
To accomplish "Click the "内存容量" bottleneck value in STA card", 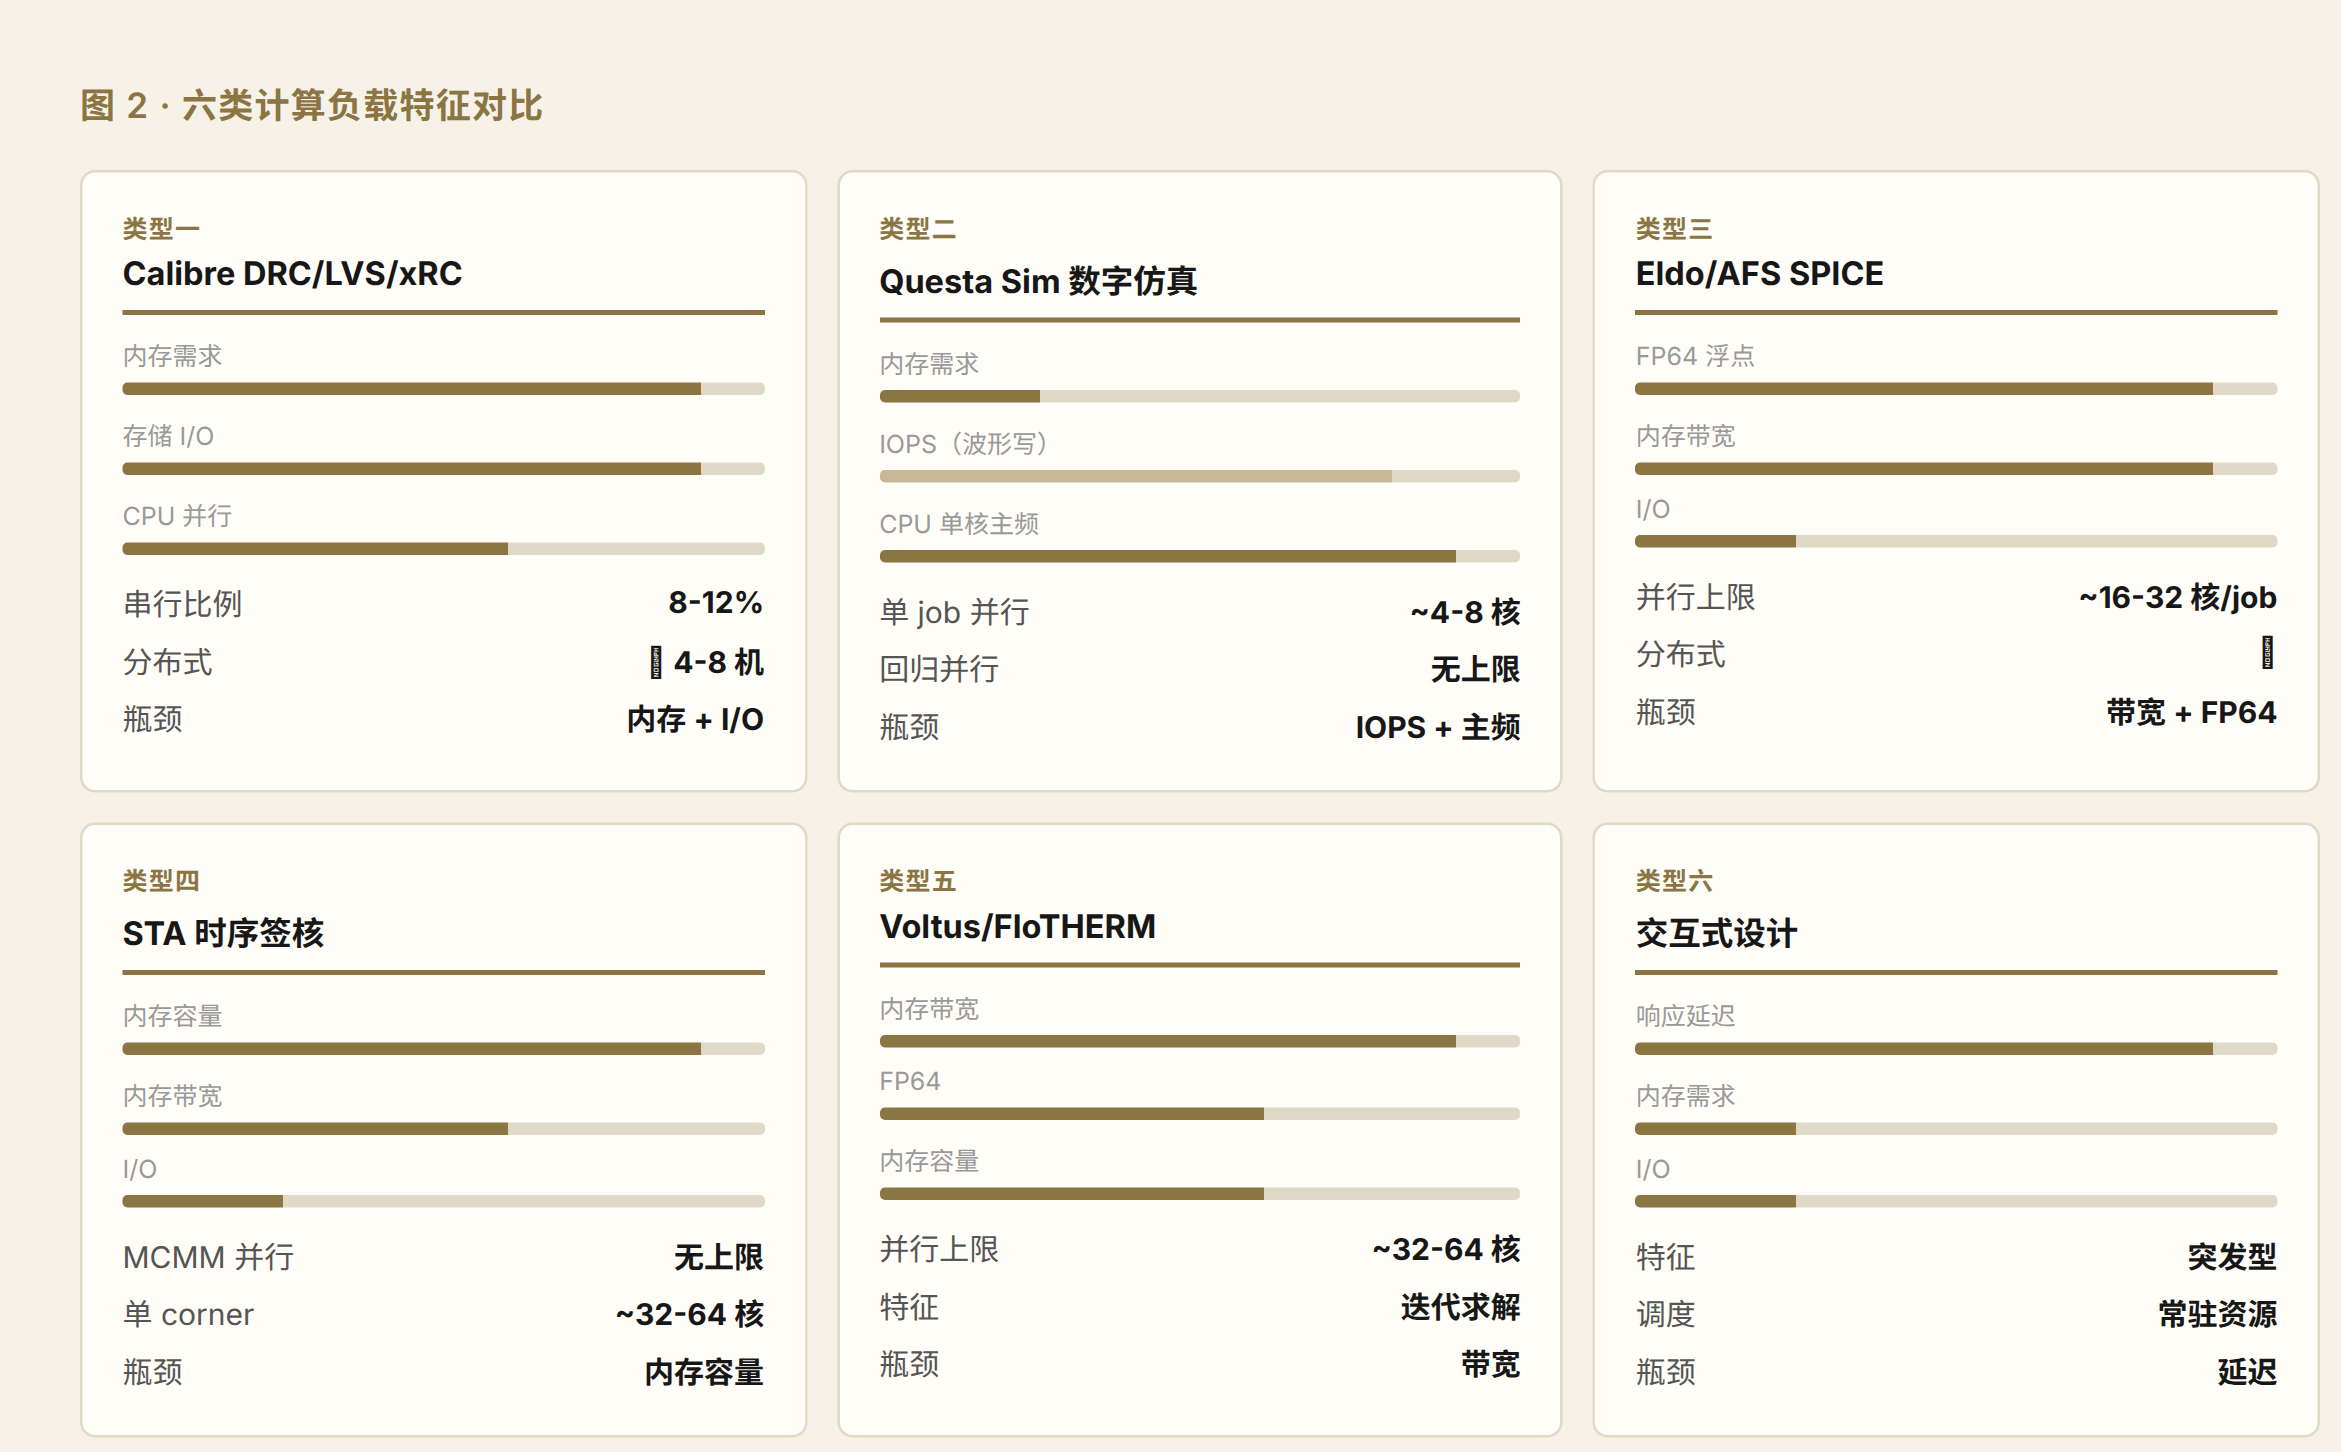I will pyautogui.click(x=704, y=1372).
